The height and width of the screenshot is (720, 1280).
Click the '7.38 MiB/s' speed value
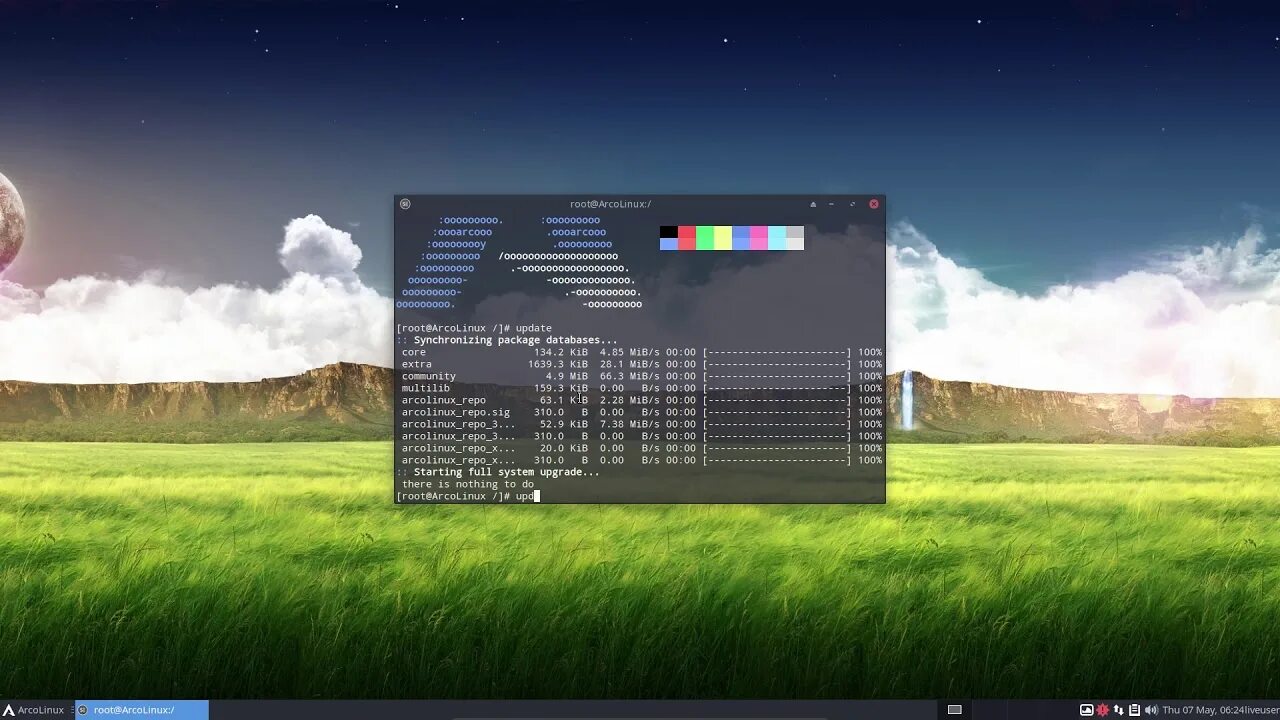pyautogui.click(x=630, y=424)
